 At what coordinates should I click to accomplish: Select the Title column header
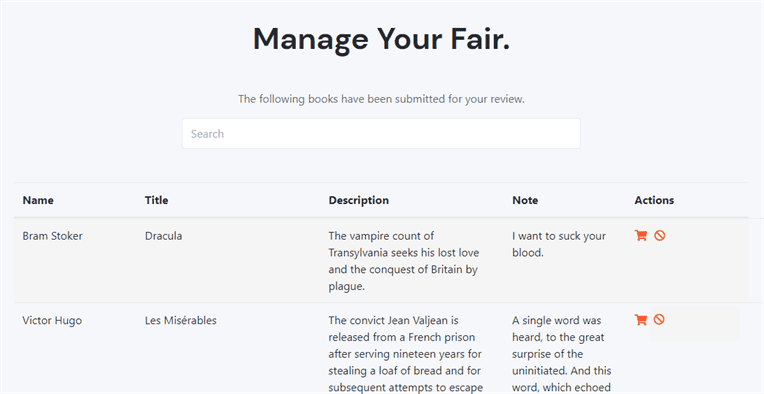156,200
